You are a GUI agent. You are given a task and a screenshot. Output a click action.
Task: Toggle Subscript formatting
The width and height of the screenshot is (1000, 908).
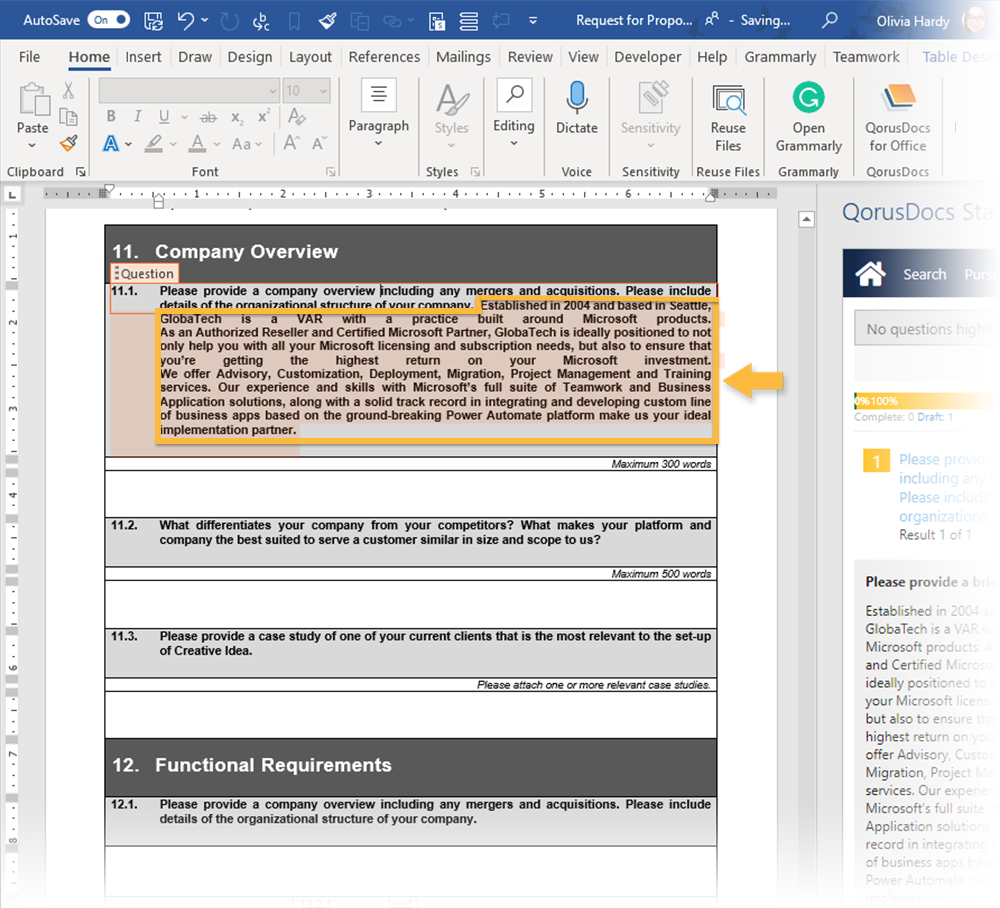[237, 117]
